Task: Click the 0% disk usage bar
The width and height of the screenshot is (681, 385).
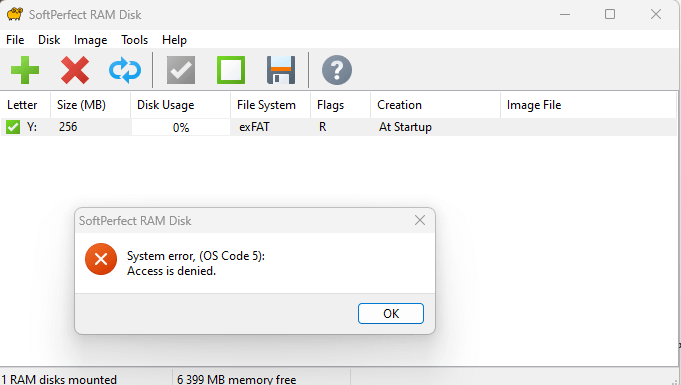Action: [181, 127]
